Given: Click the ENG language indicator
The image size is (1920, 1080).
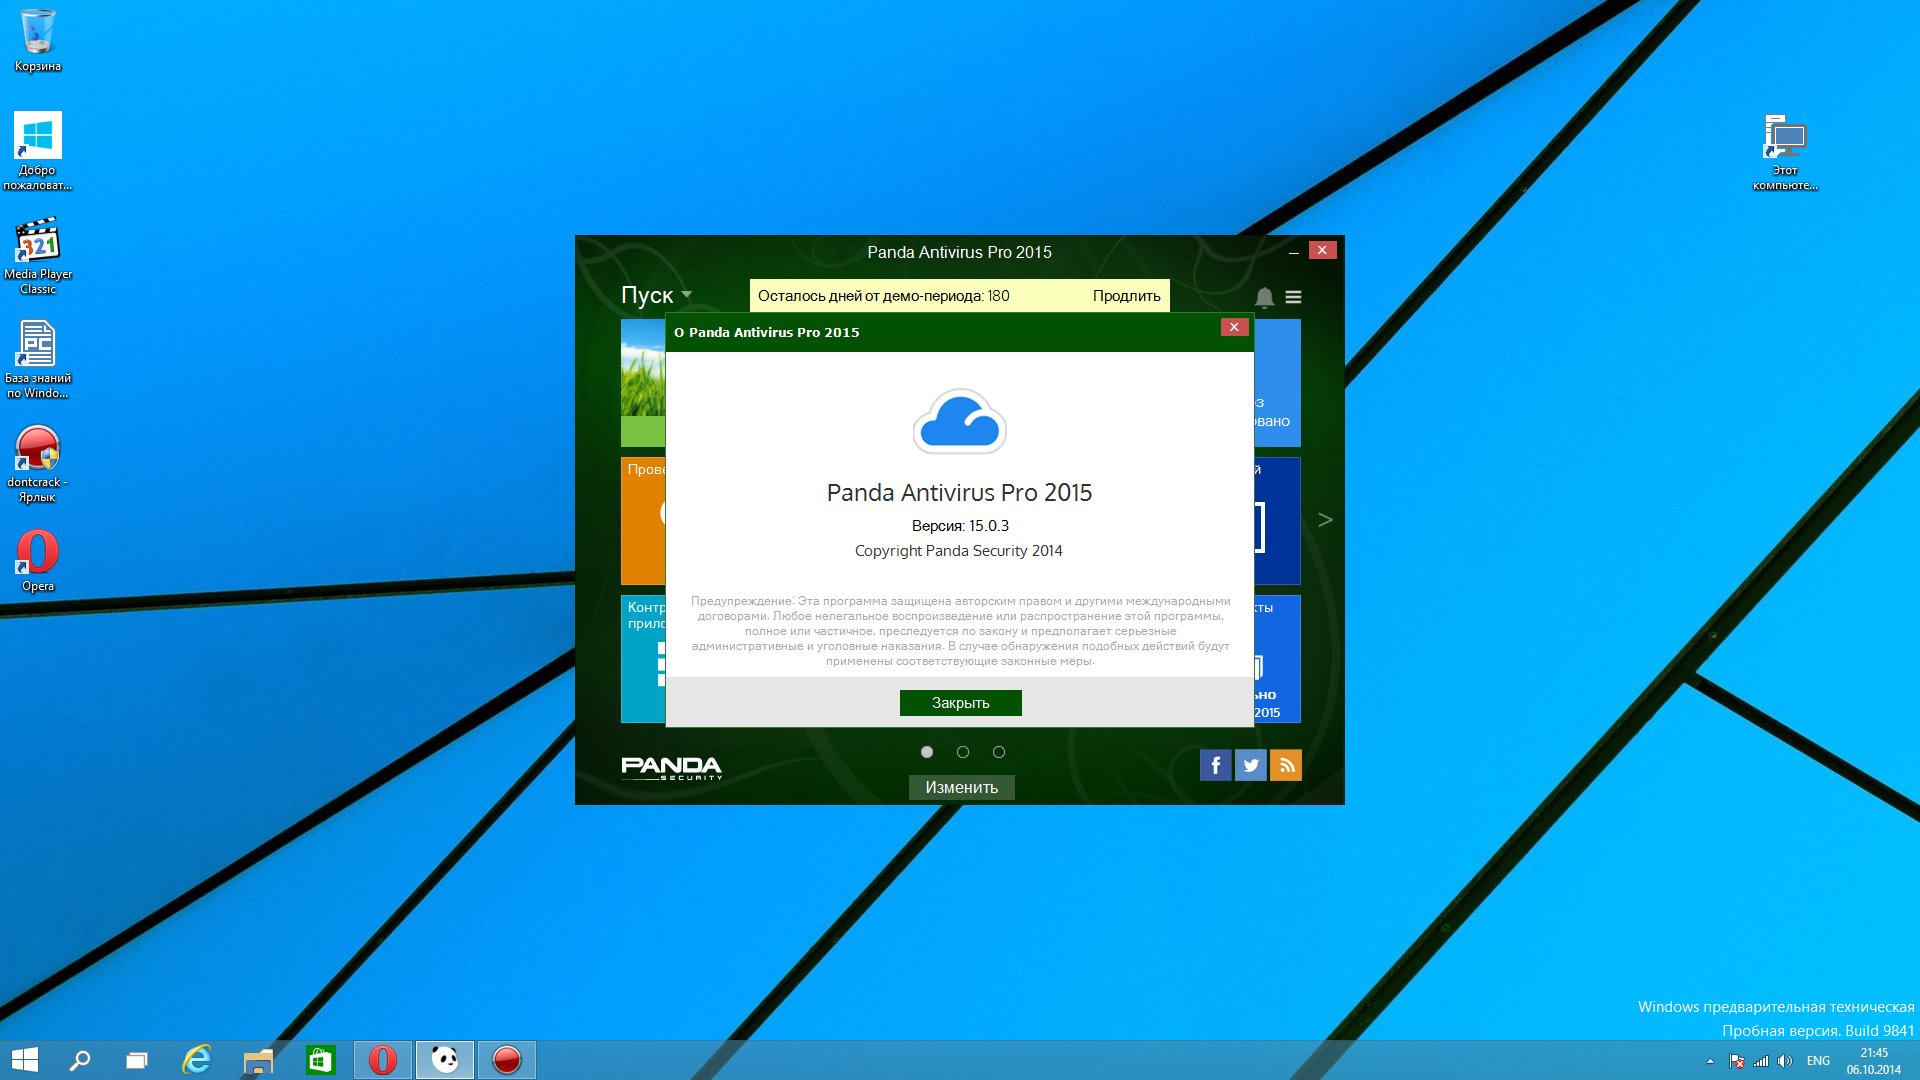Looking at the screenshot, I should [1818, 1061].
